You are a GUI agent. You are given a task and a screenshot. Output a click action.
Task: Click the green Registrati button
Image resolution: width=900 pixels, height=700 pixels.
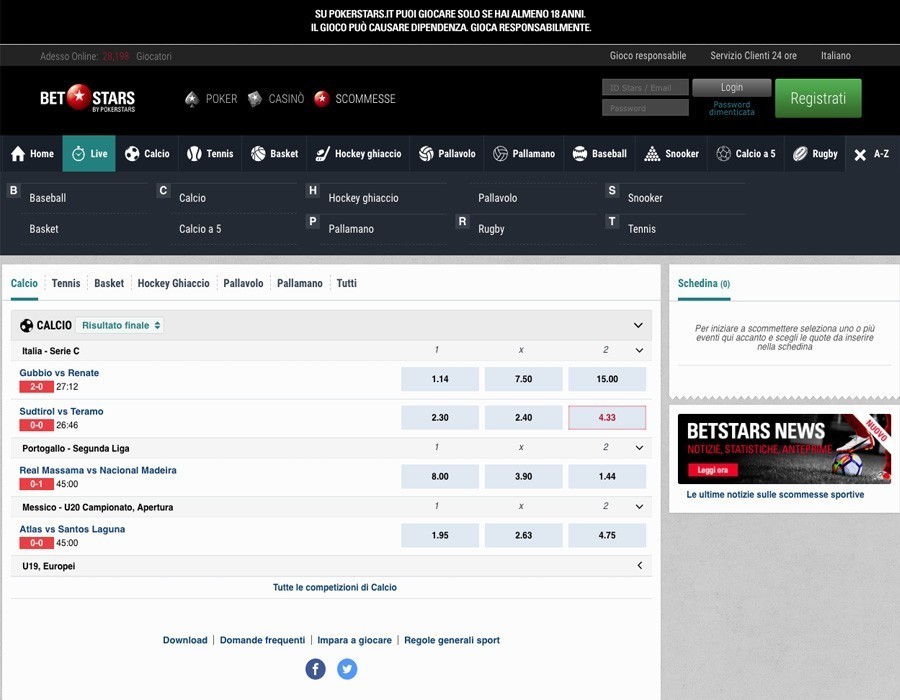[818, 98]
